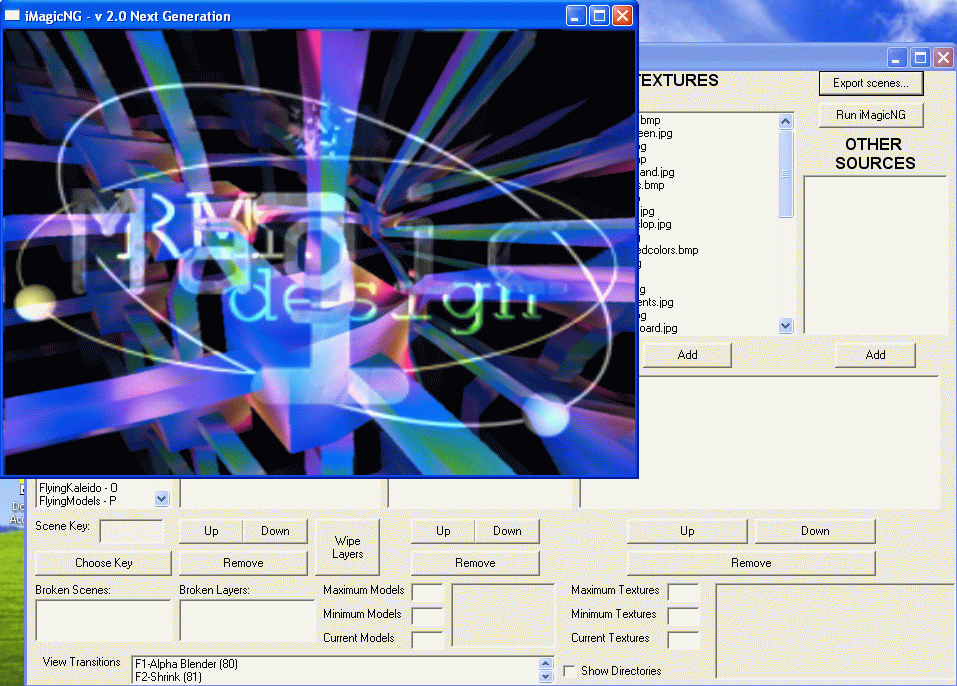The height and width of the screenshot is (686, 957).
Task: Click Remove button right of Wipe Layers
Action: pyautogui.click(x=475, y=563)
